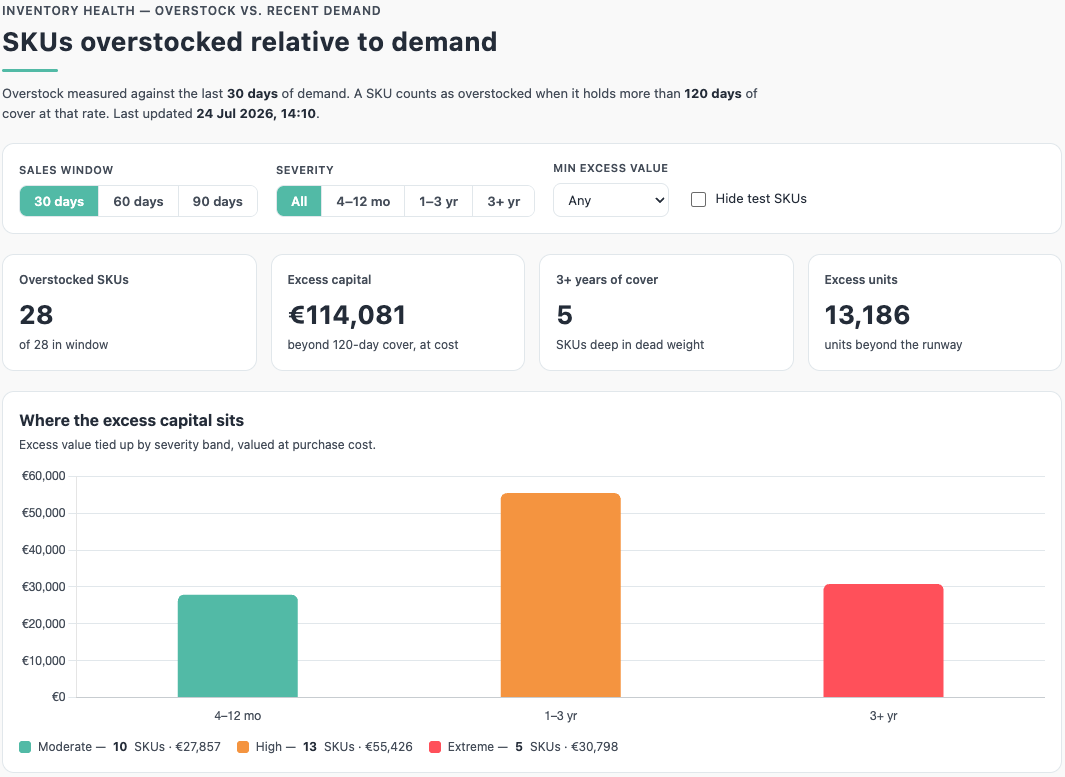Click the €30,000 axis label
The width and height of the screenshot is (1065, 777).
[x=43, y=586]
